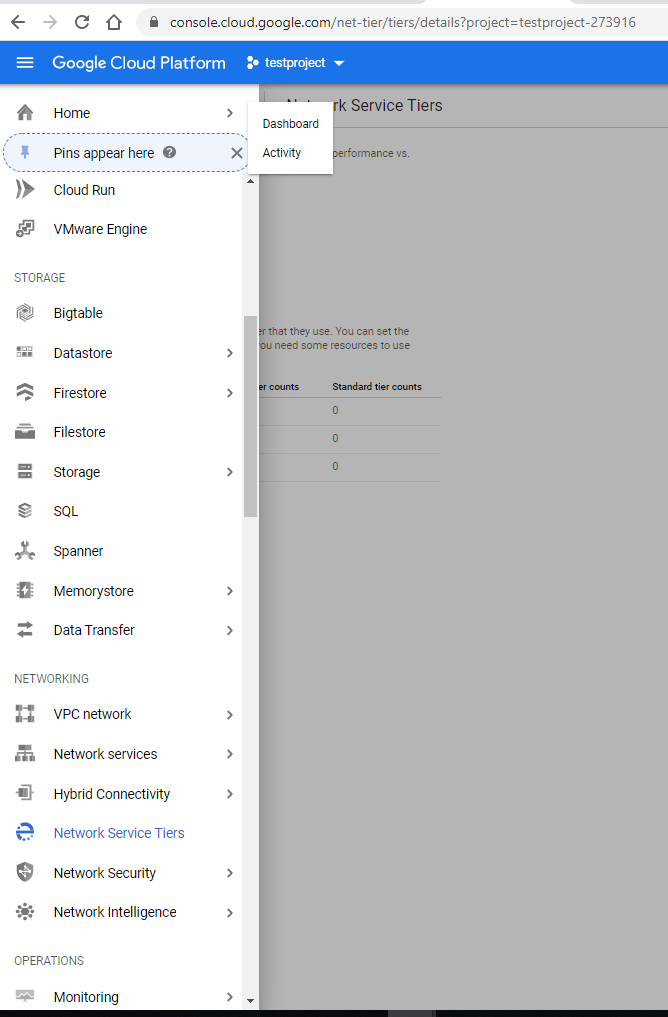The image size is (668, 1017).
Task: Click the Home house icon
Action: [x=25, y=113]
